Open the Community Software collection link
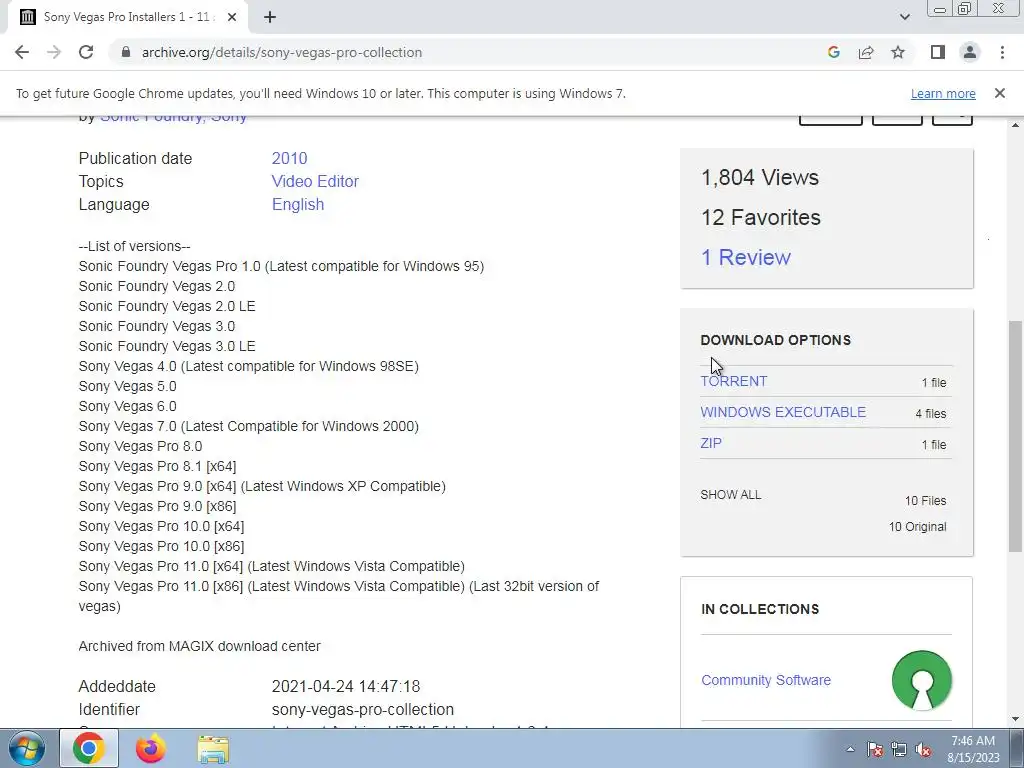1024x768 pixels. tap(766, 680)
